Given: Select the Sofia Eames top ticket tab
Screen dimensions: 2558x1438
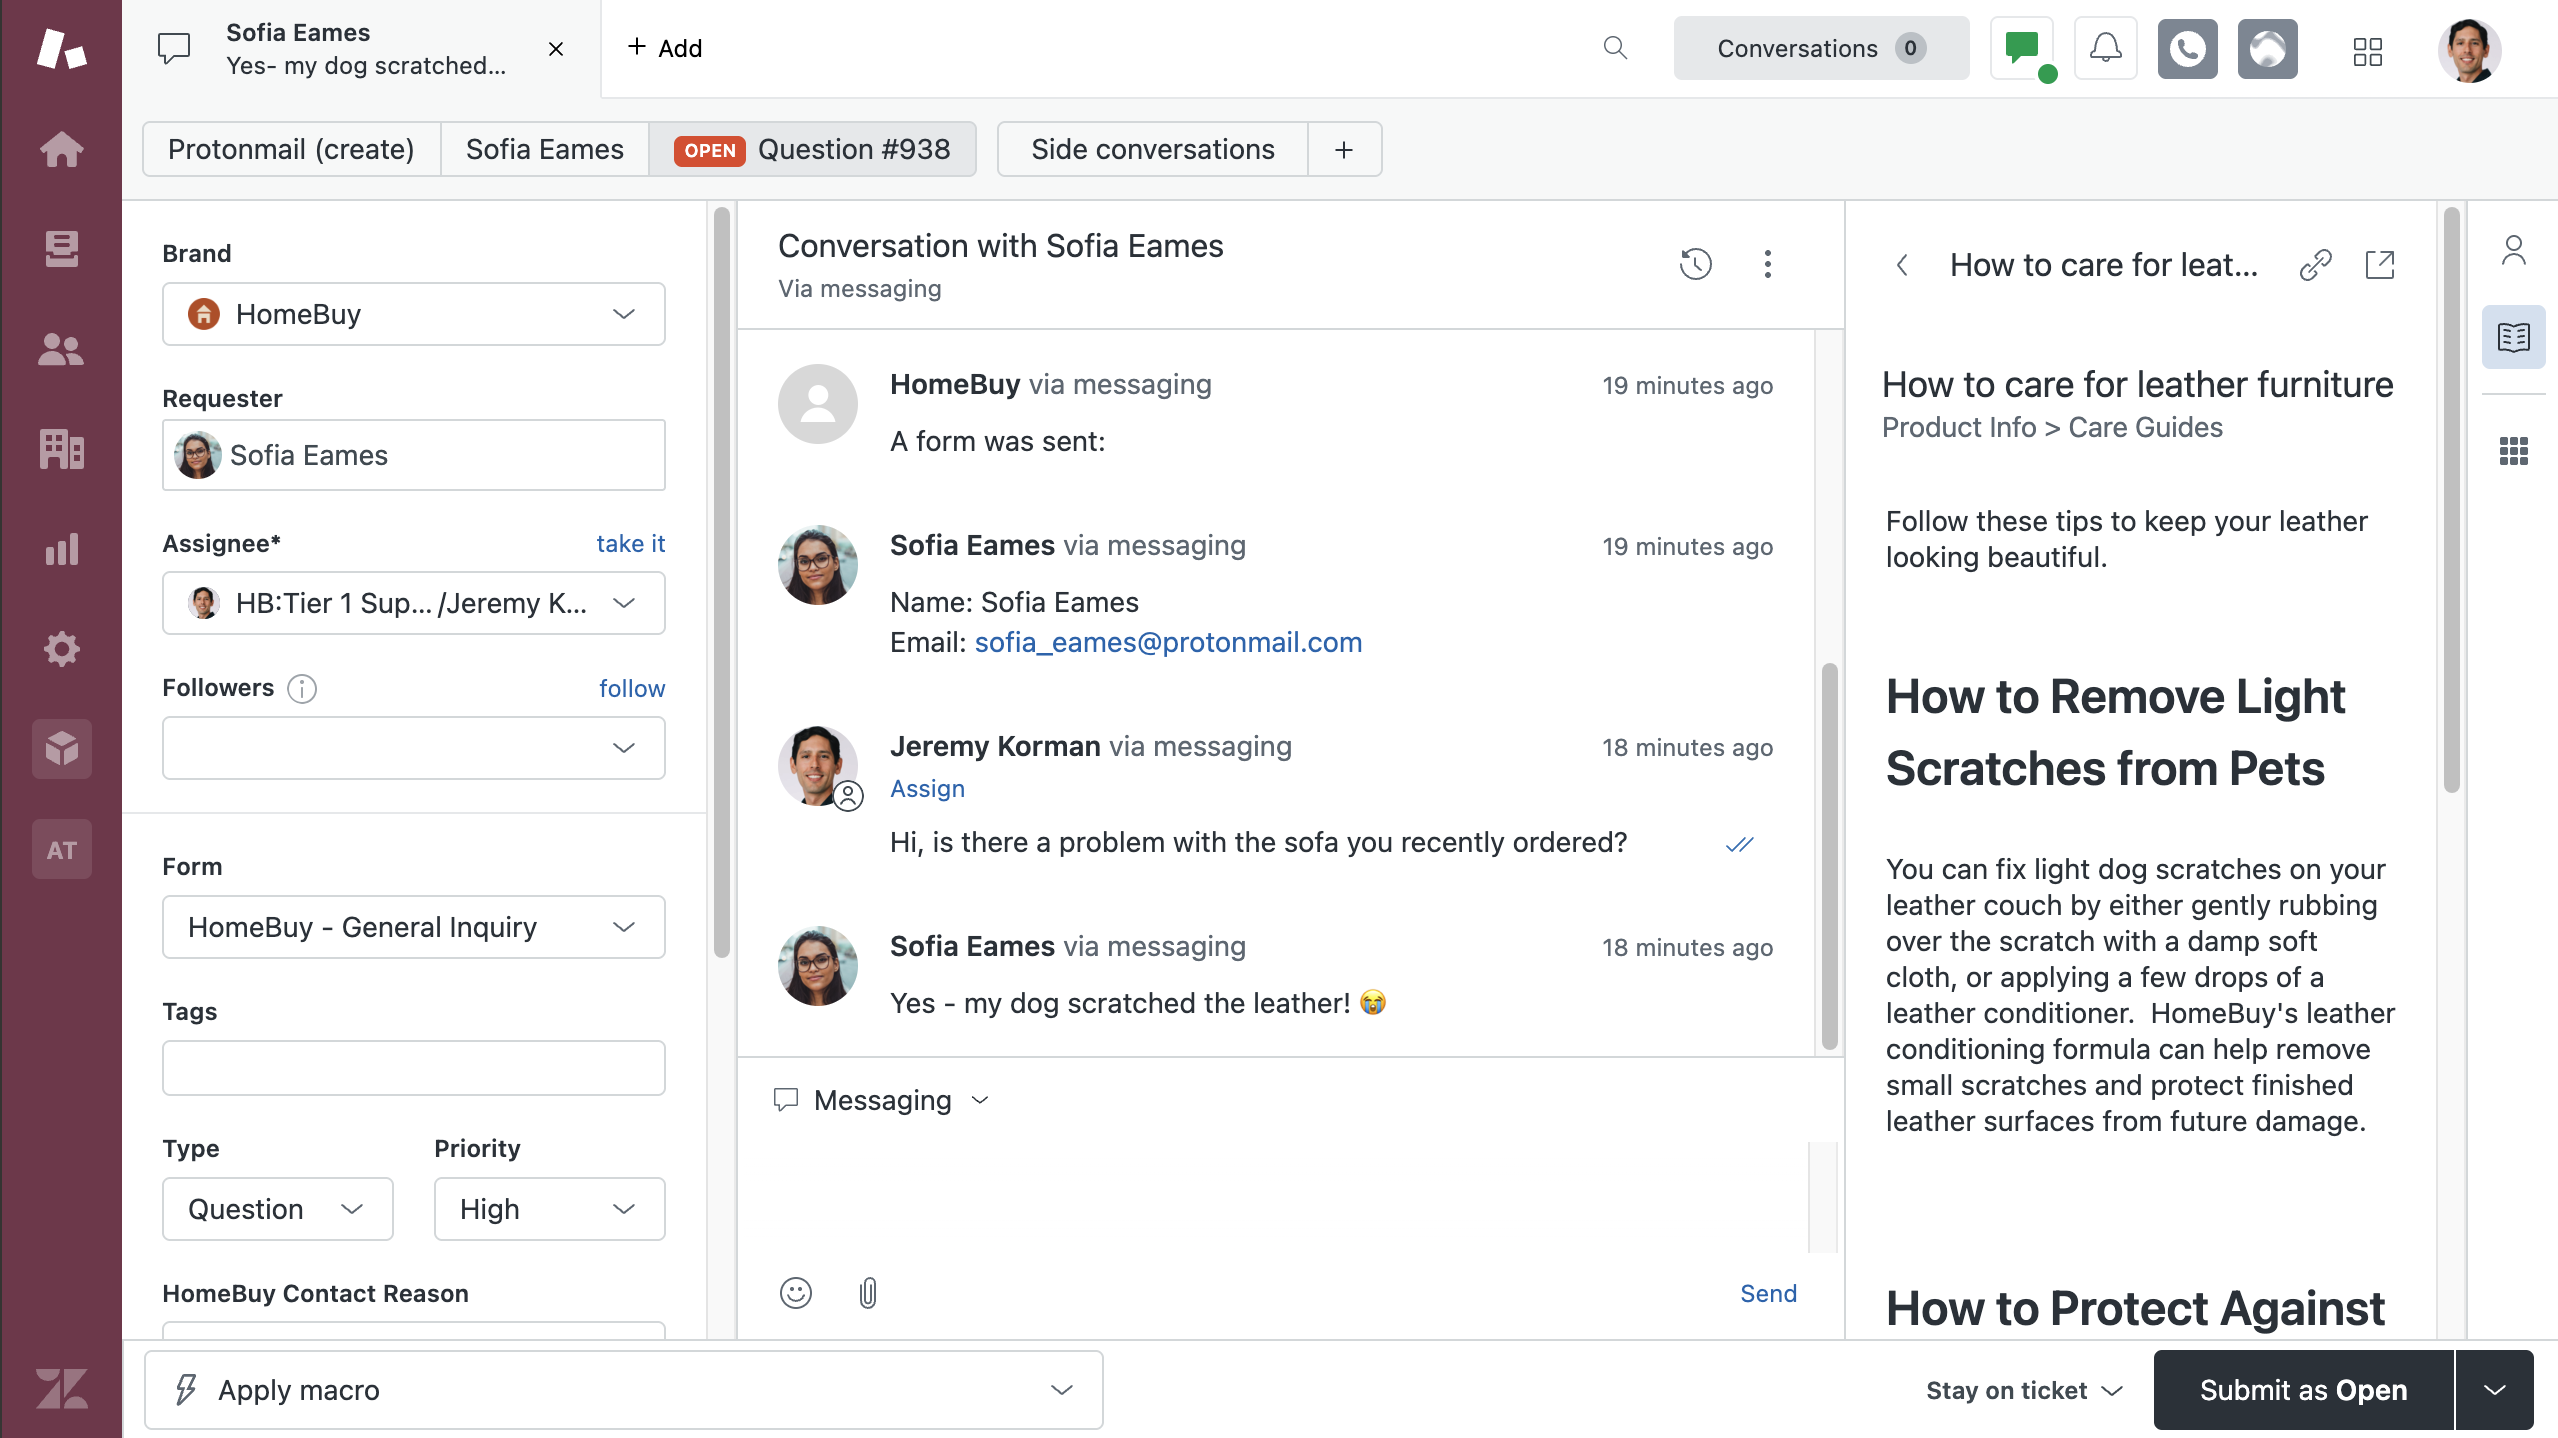Looking at the screenshot, I should click(x=361, y=49).
